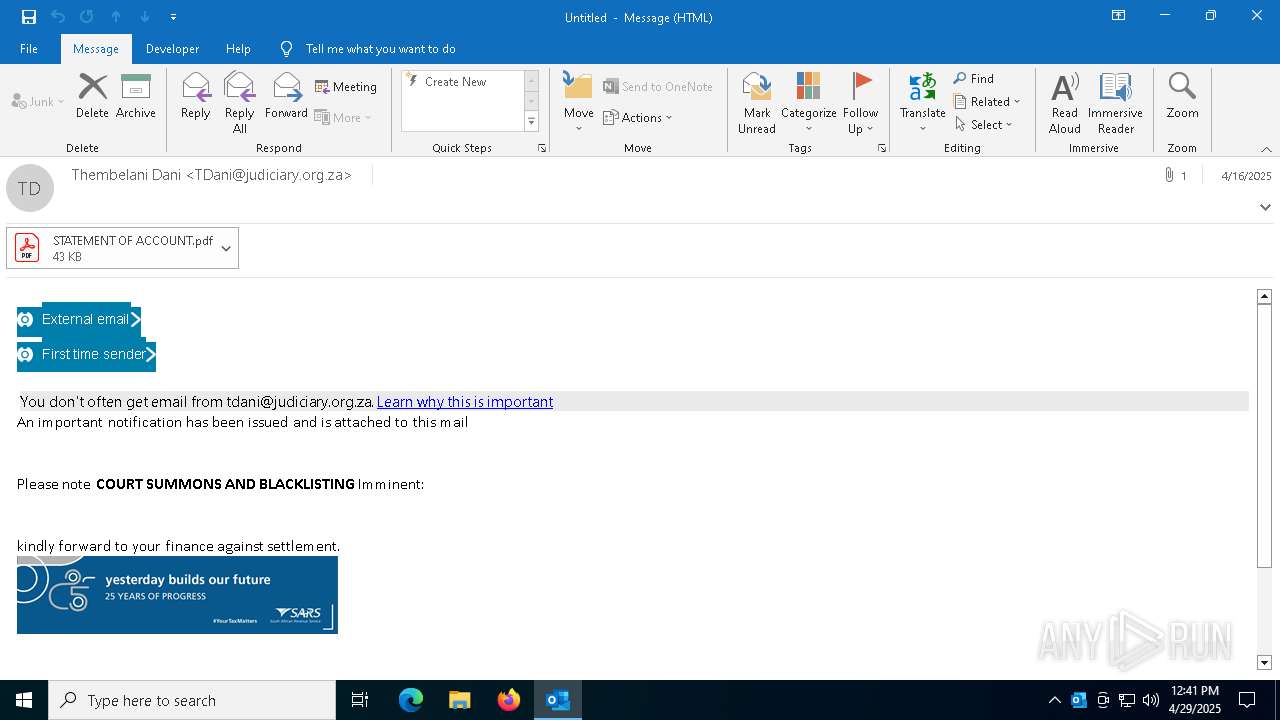
Task: Open the Select dropdown
Action: (x=984, y=125)
